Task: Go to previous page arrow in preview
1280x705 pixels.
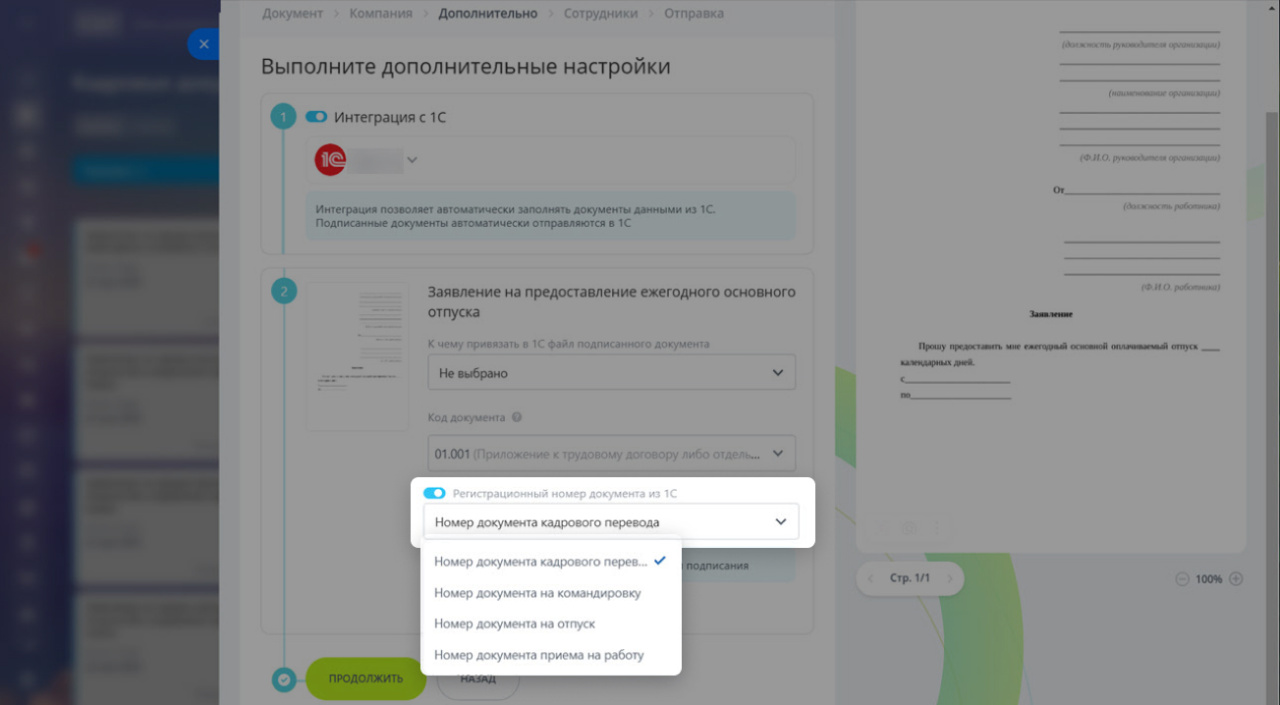Action: coord(870,579)
